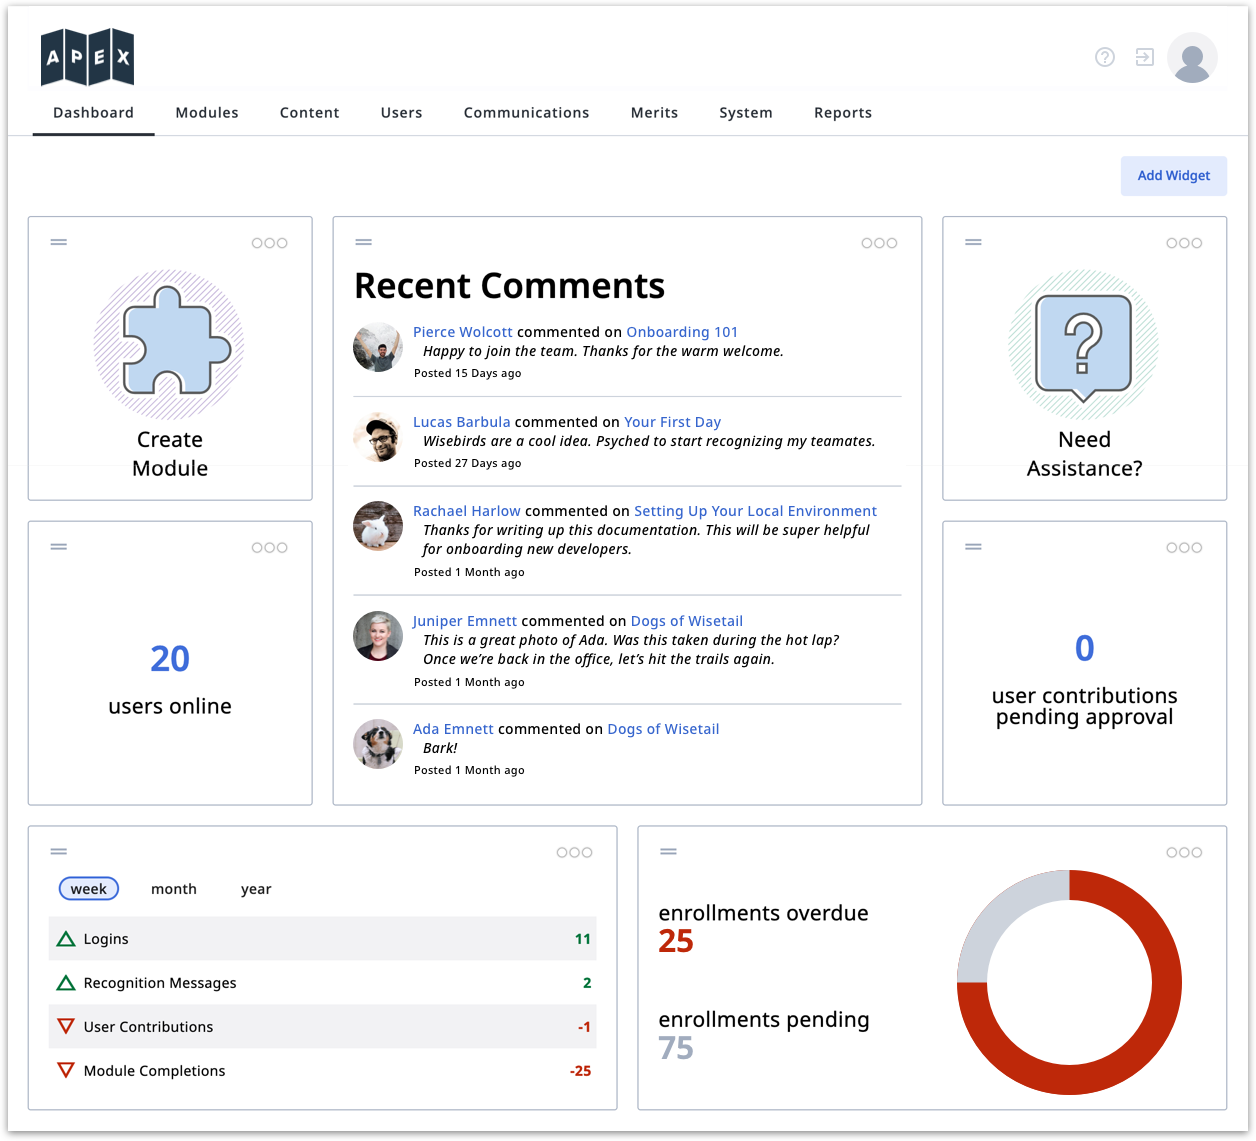Click the help question mark icon

pos(1104,57)
